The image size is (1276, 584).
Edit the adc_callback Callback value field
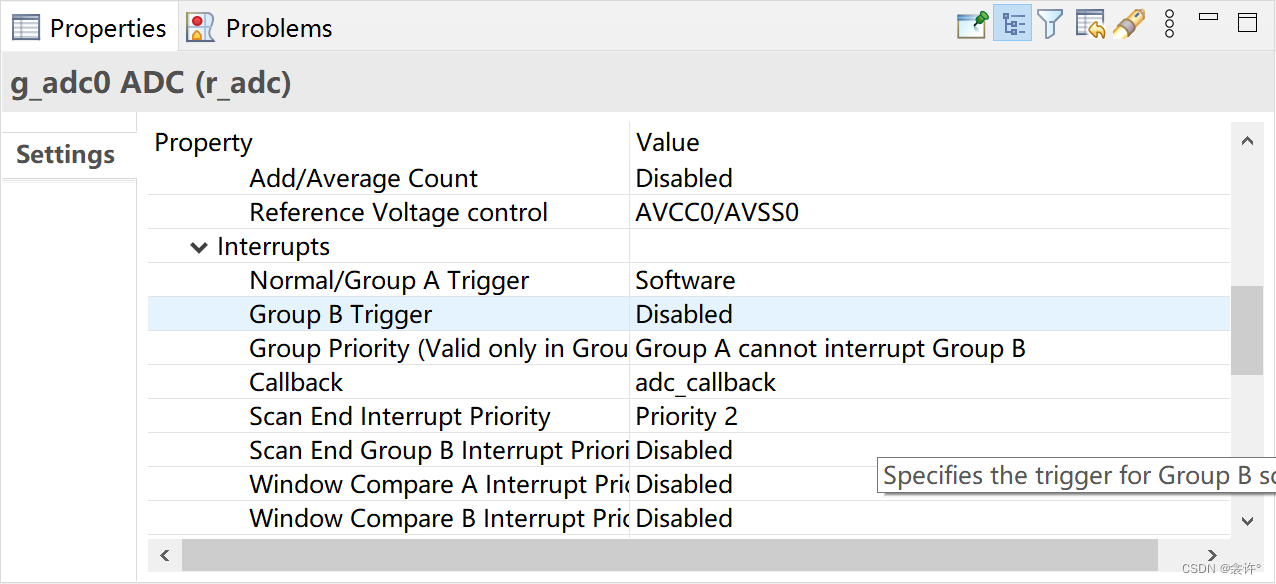(x=930, y=382)
